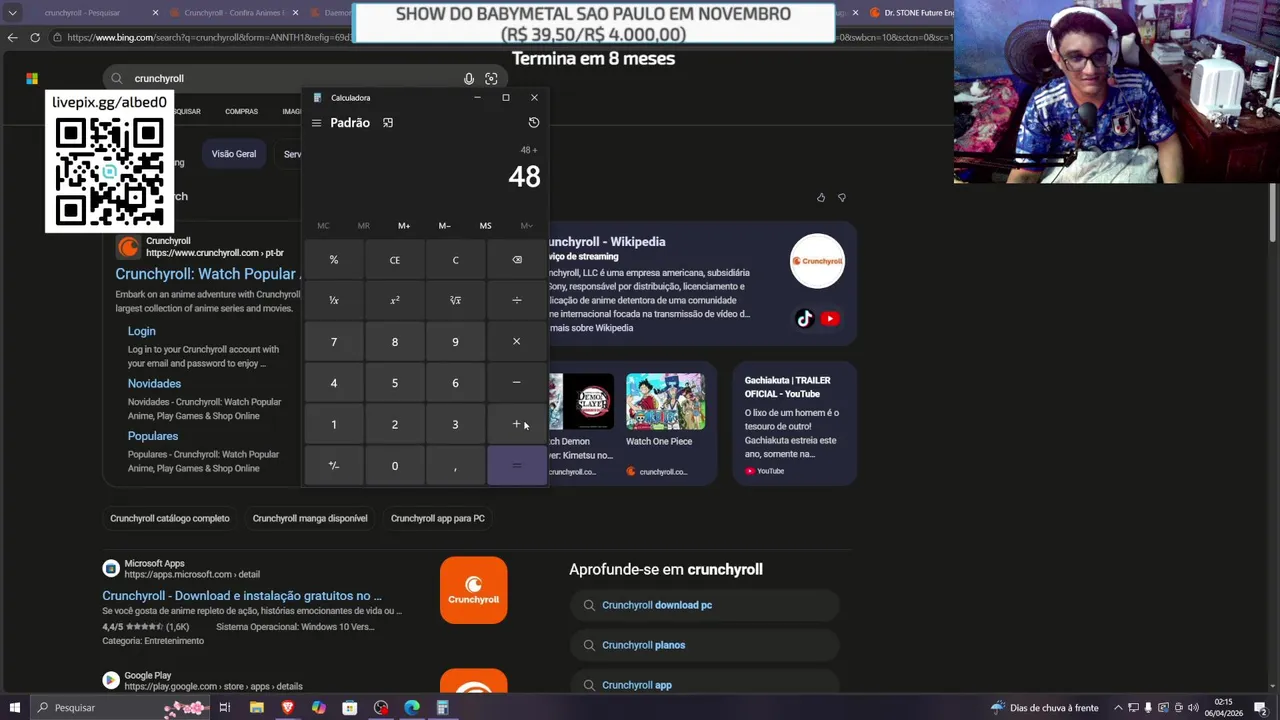Click the browser back arrow
This screenshot has width=1280, height=720.
[x=12, y=37]
